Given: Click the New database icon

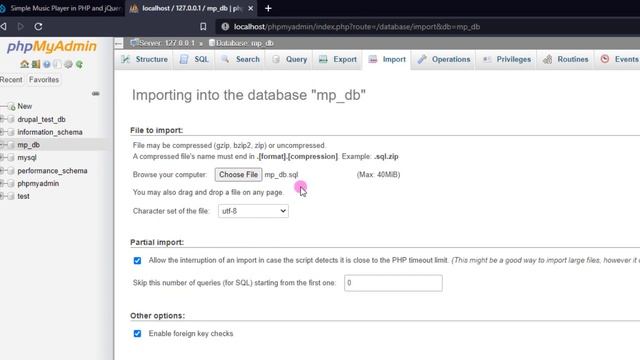Looking at the screenshot, I should (11, 107).
